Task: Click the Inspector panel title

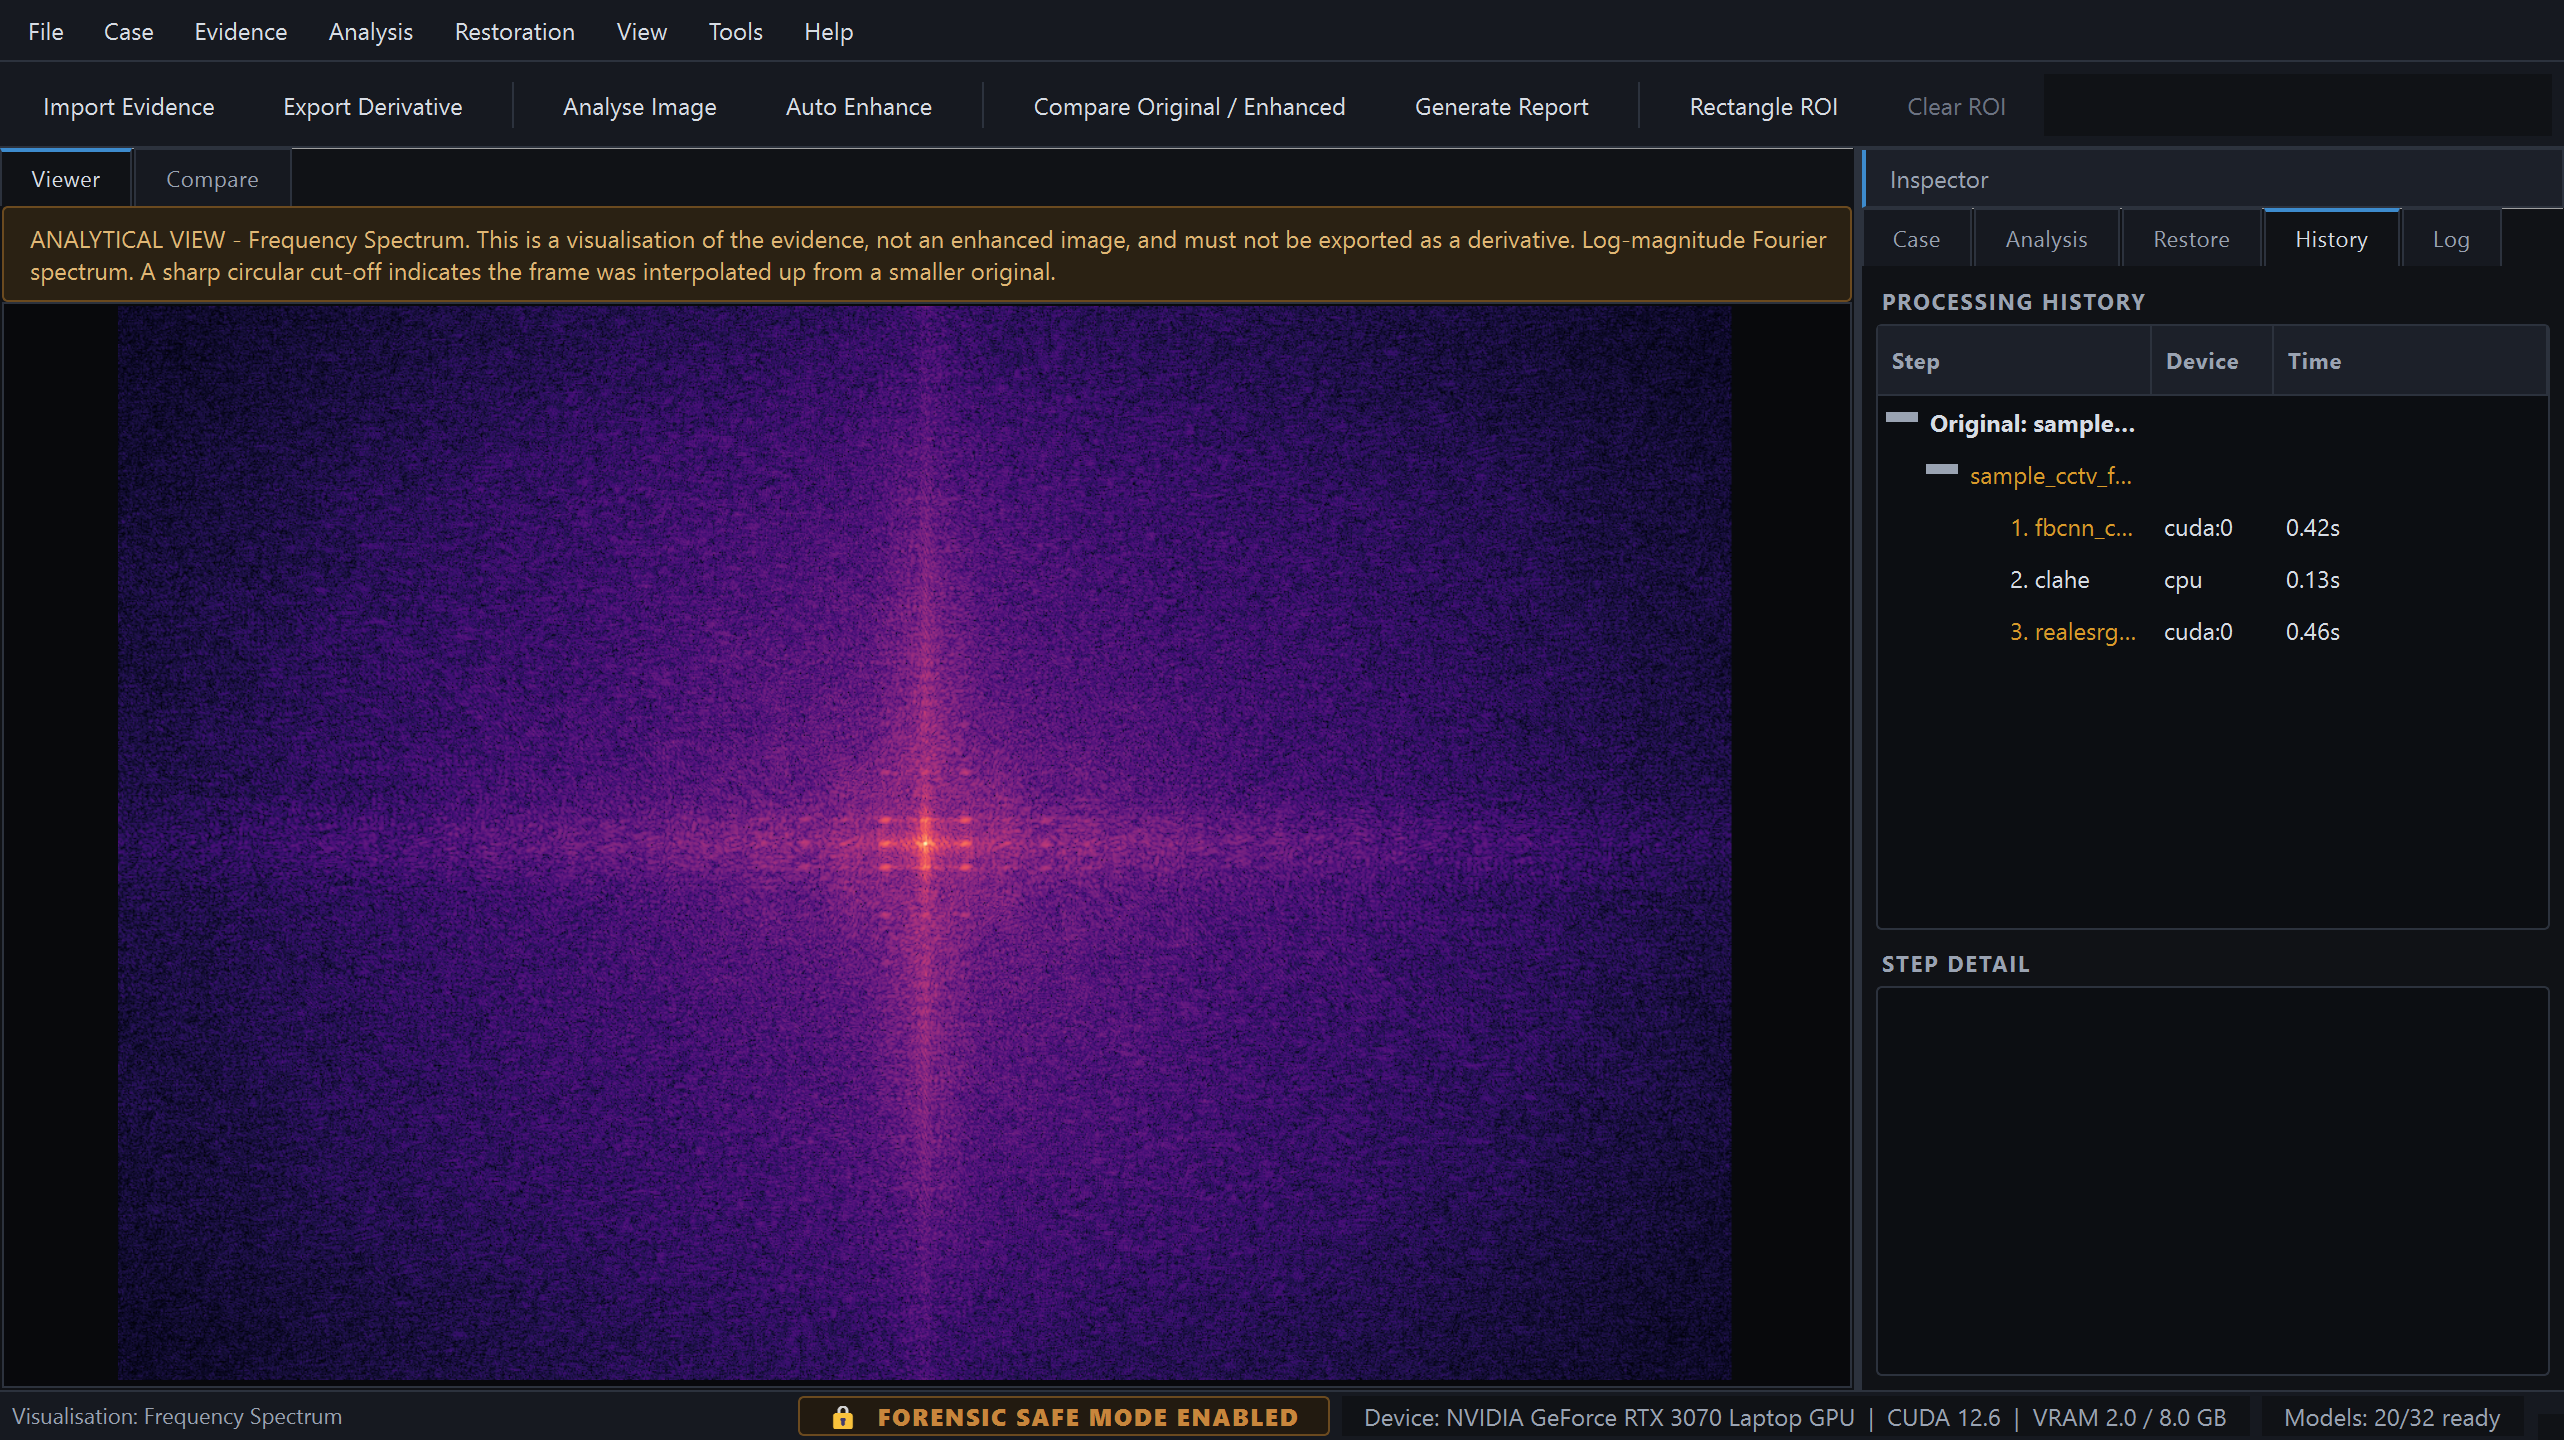Action: [1938, 180]
